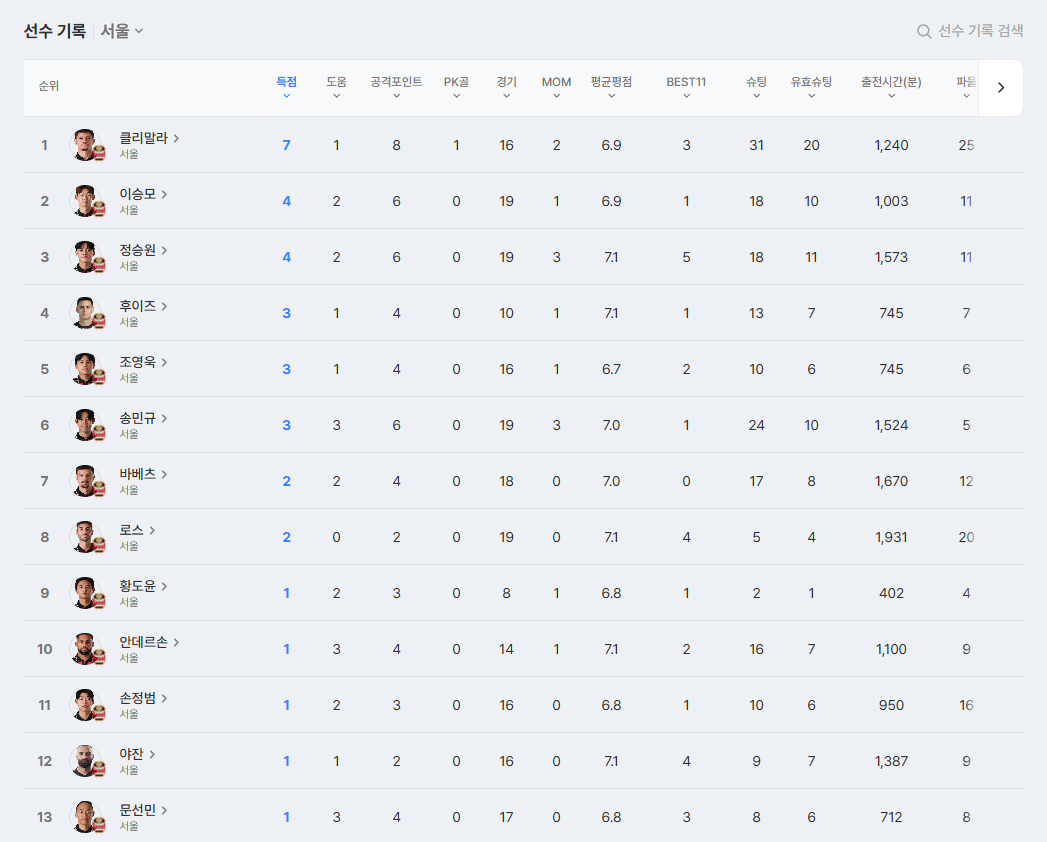Click the 순위 column header
This screenshot has width=1047, height=842.
pyautogui.click(x=49, y=86)
